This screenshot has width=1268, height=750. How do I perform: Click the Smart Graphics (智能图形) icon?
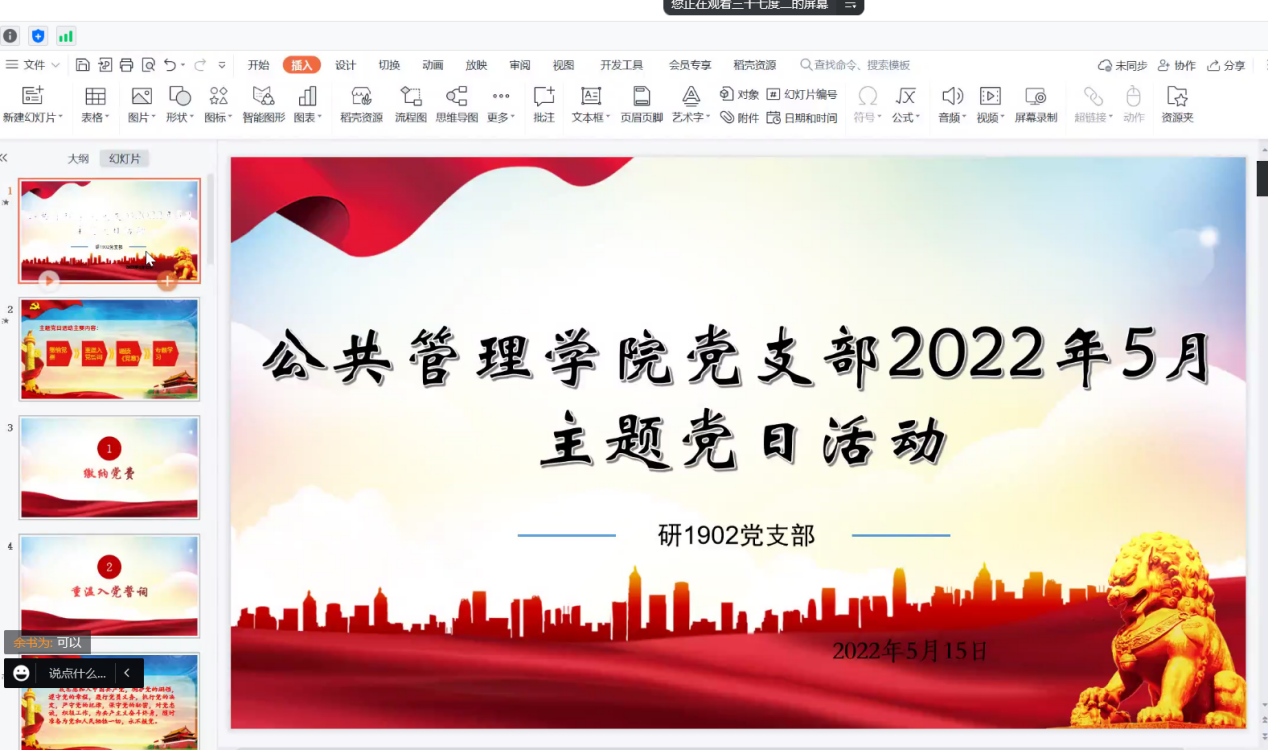pos(263,104)
